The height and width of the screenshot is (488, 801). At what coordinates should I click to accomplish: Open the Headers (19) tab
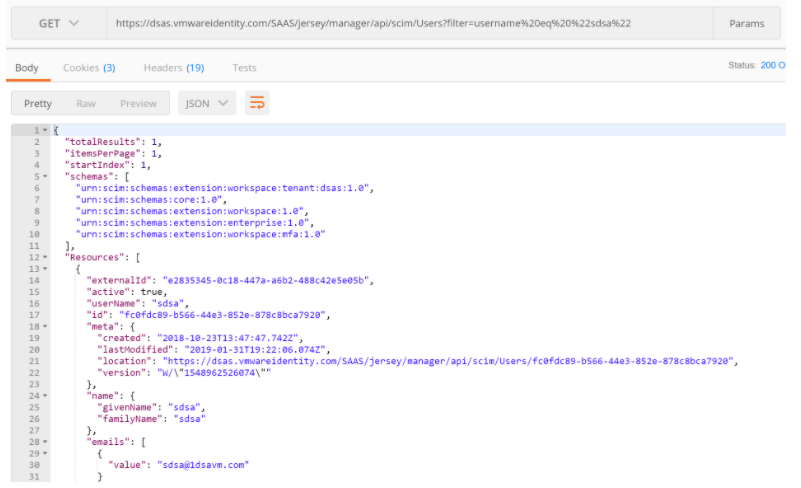(173, 68)
